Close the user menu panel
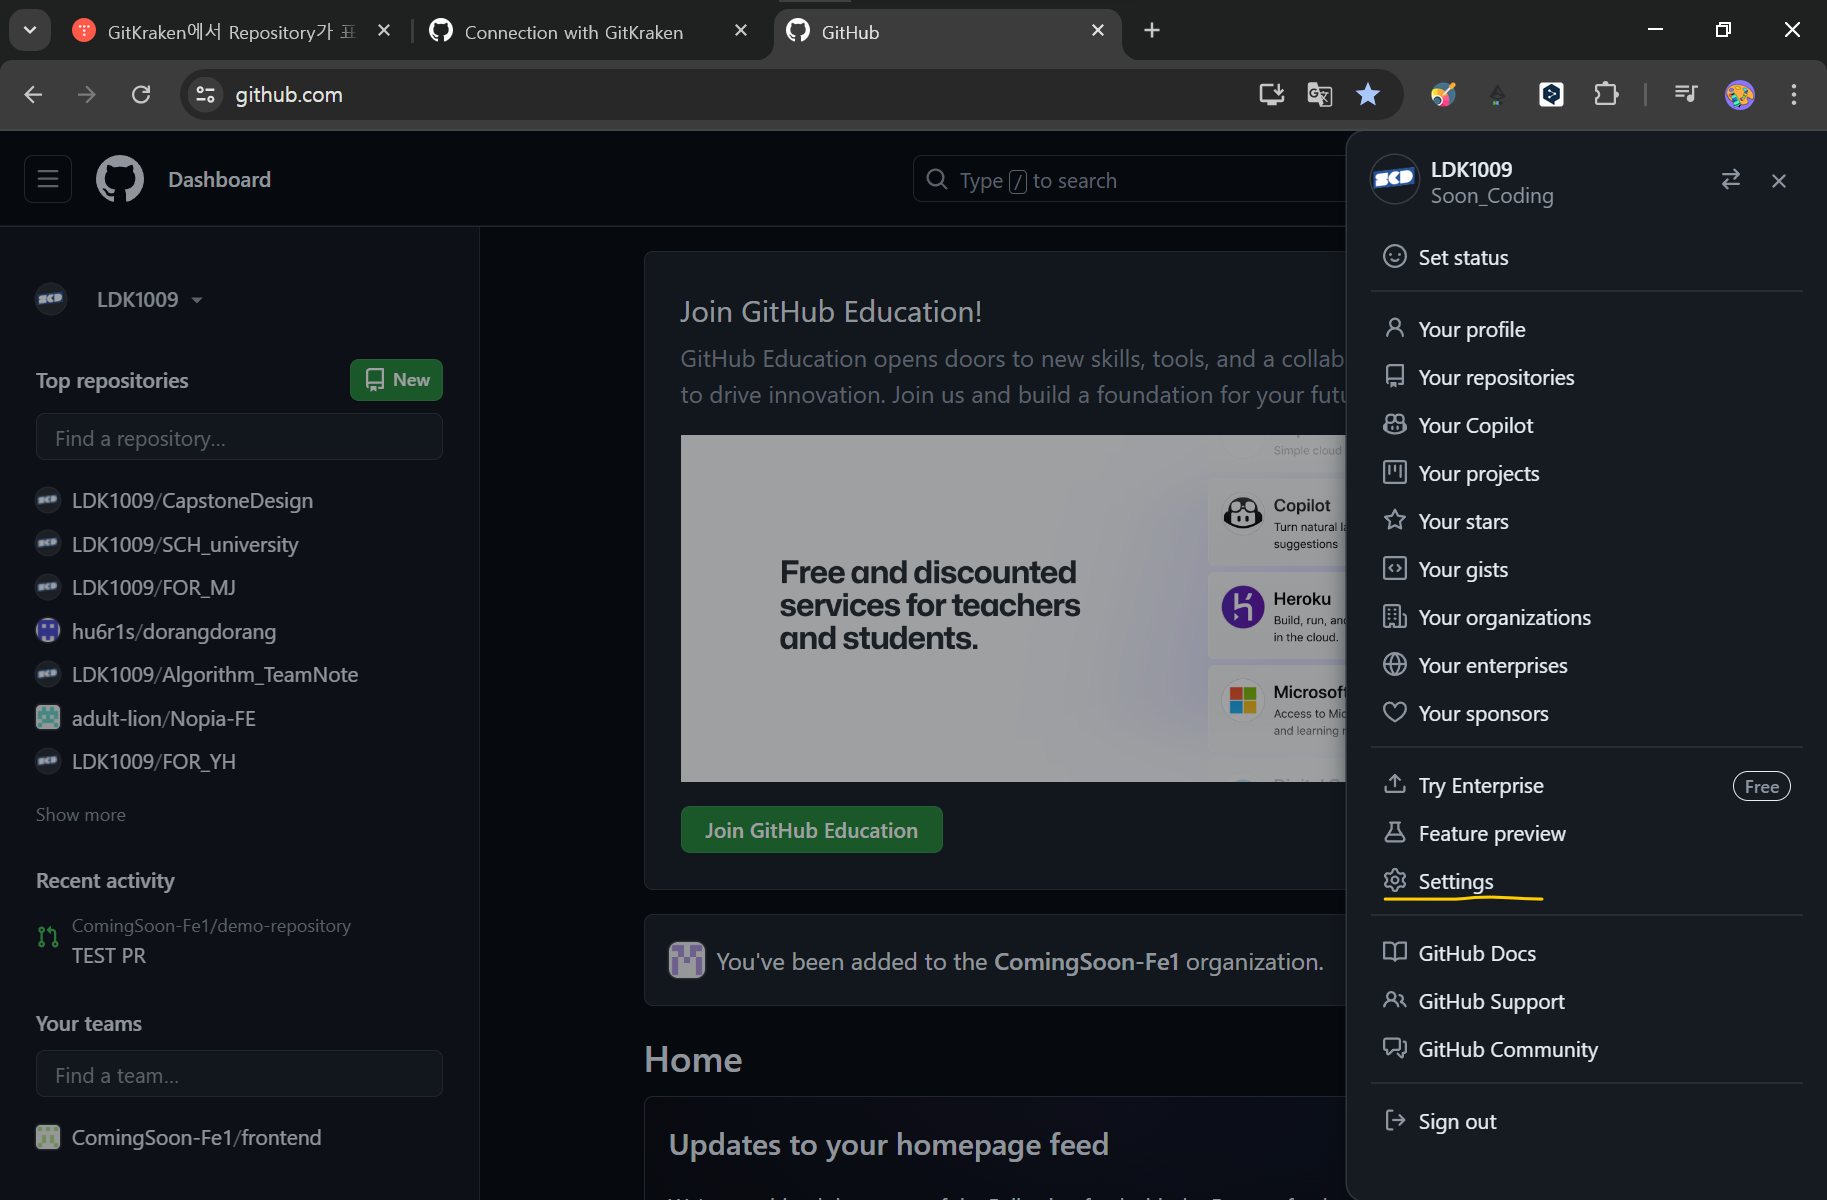This screenshot has width=1827, height=1200. tap(1779, 181)
